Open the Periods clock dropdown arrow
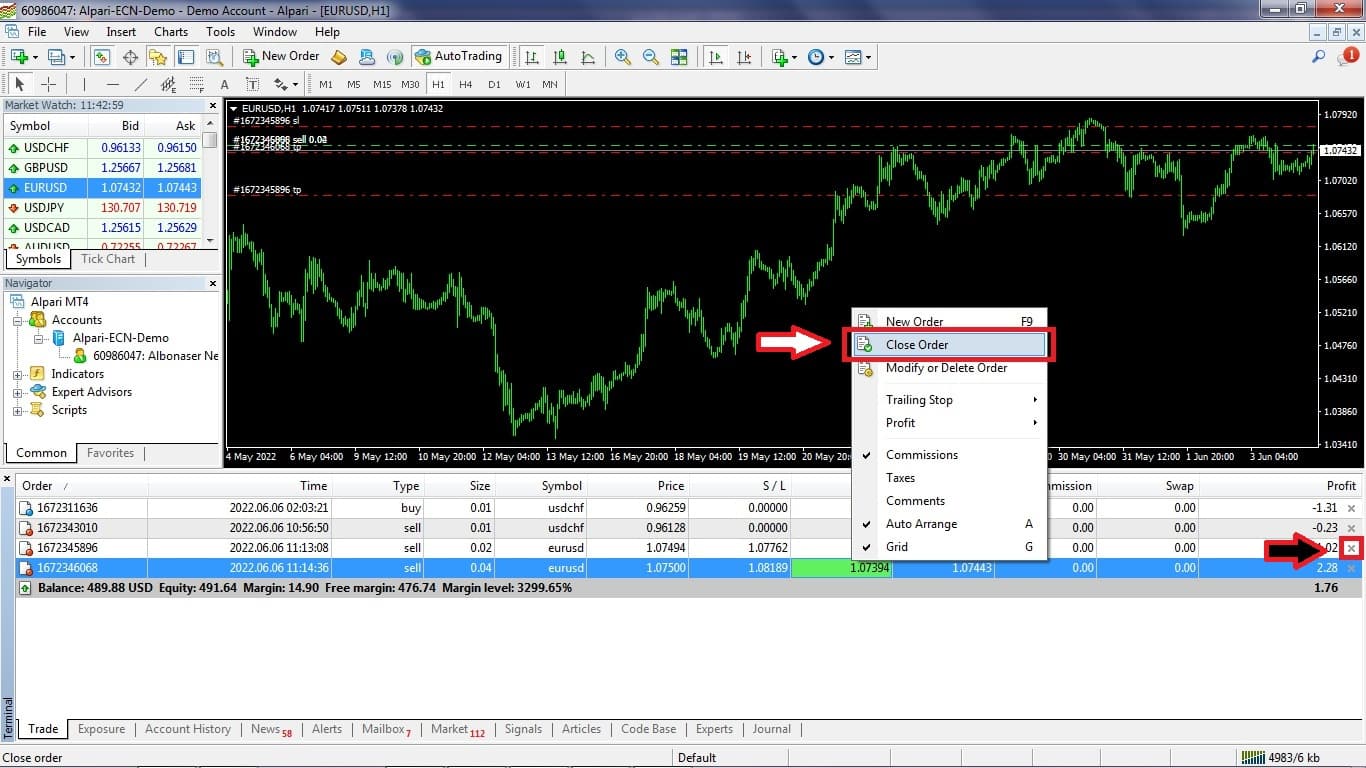This screenshot has width=1366, height=768. [x=831, y=57]
